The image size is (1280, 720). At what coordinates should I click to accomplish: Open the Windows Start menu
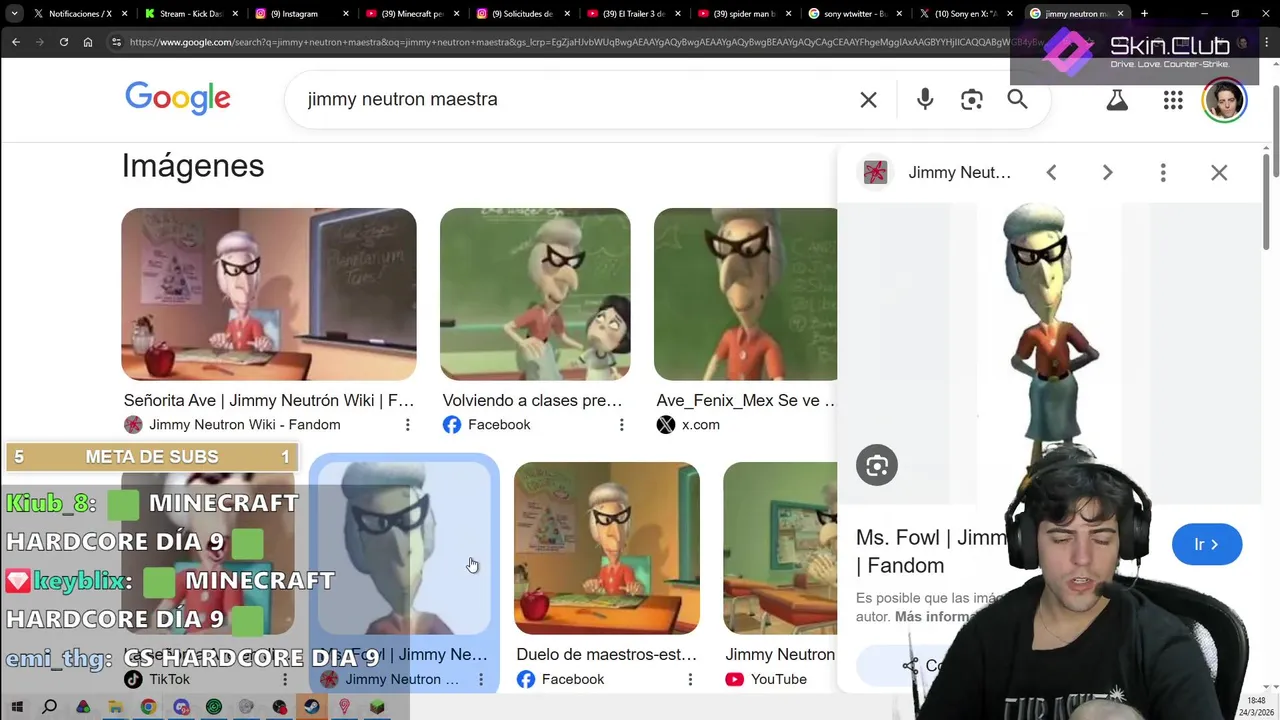click(x=17, y=707)
